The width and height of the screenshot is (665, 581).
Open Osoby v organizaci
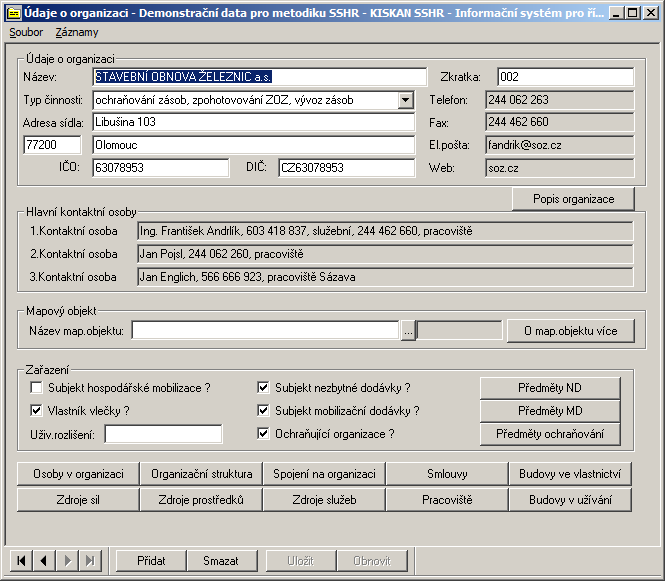pos(78,474)
